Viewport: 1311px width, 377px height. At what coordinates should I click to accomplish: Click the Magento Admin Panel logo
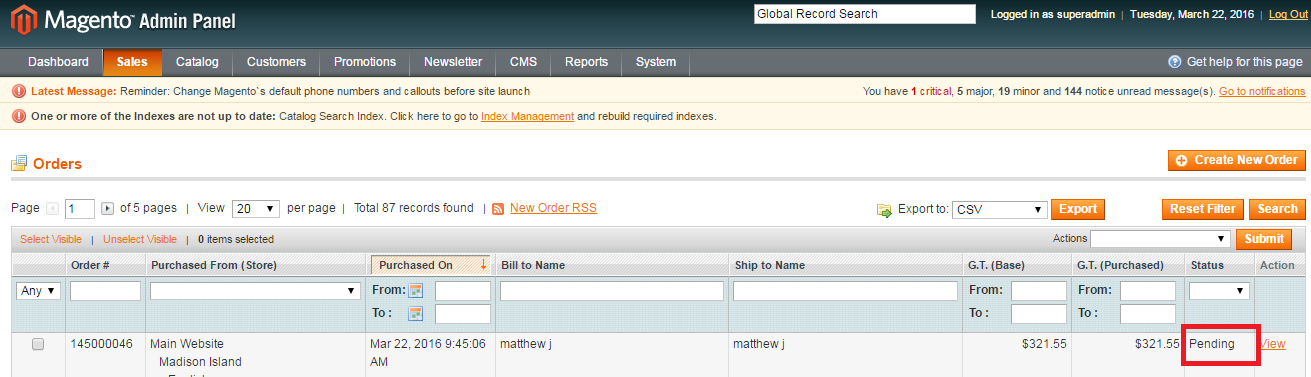pyautogui.click(x=124, y=19)
